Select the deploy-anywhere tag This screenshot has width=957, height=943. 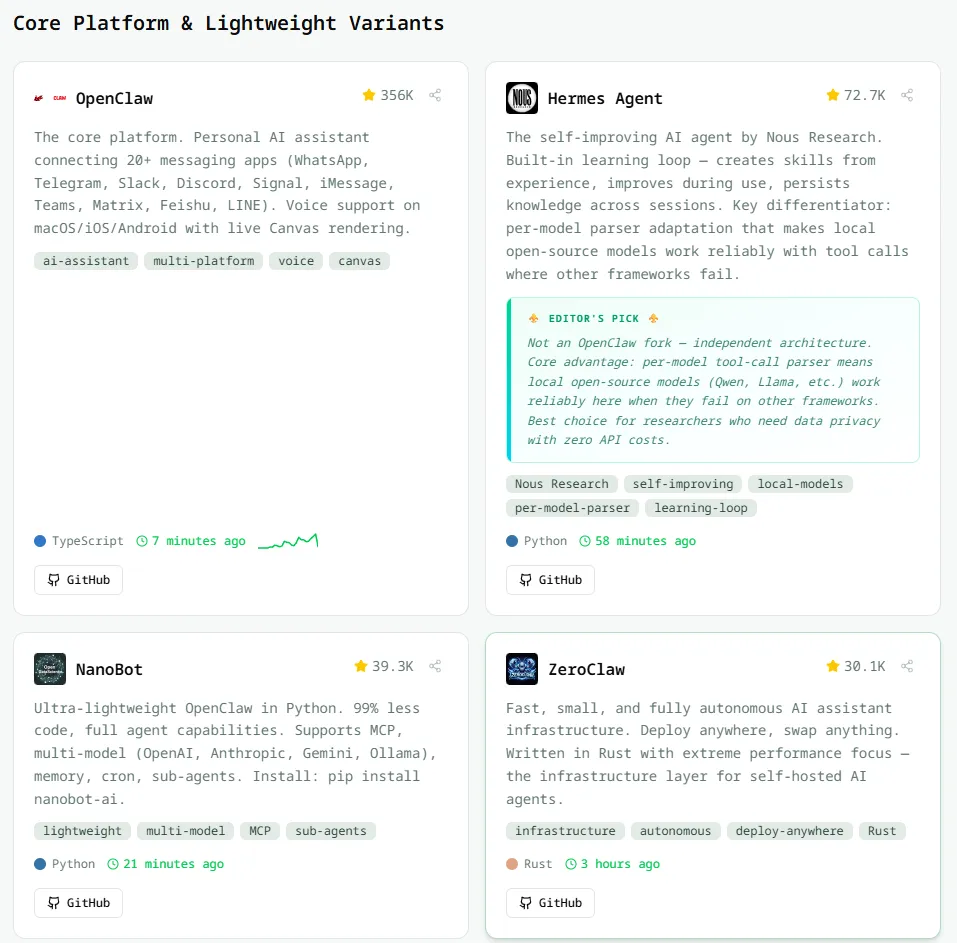point(790,831)
